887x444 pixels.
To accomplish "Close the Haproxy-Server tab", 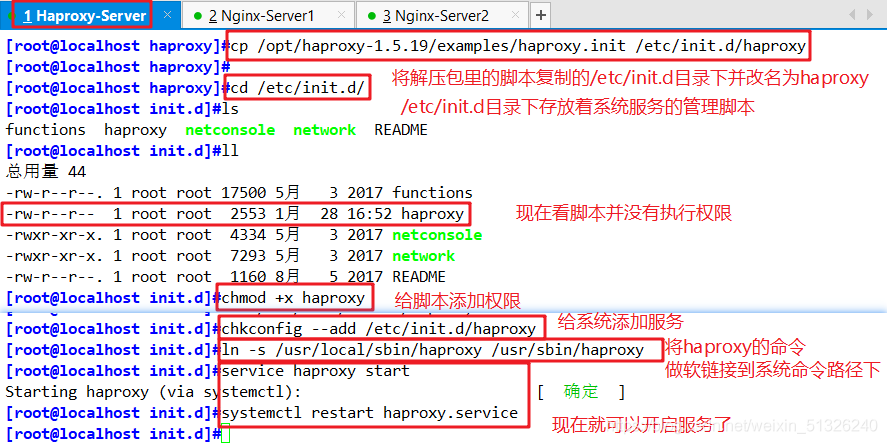I will click(167, 15).
